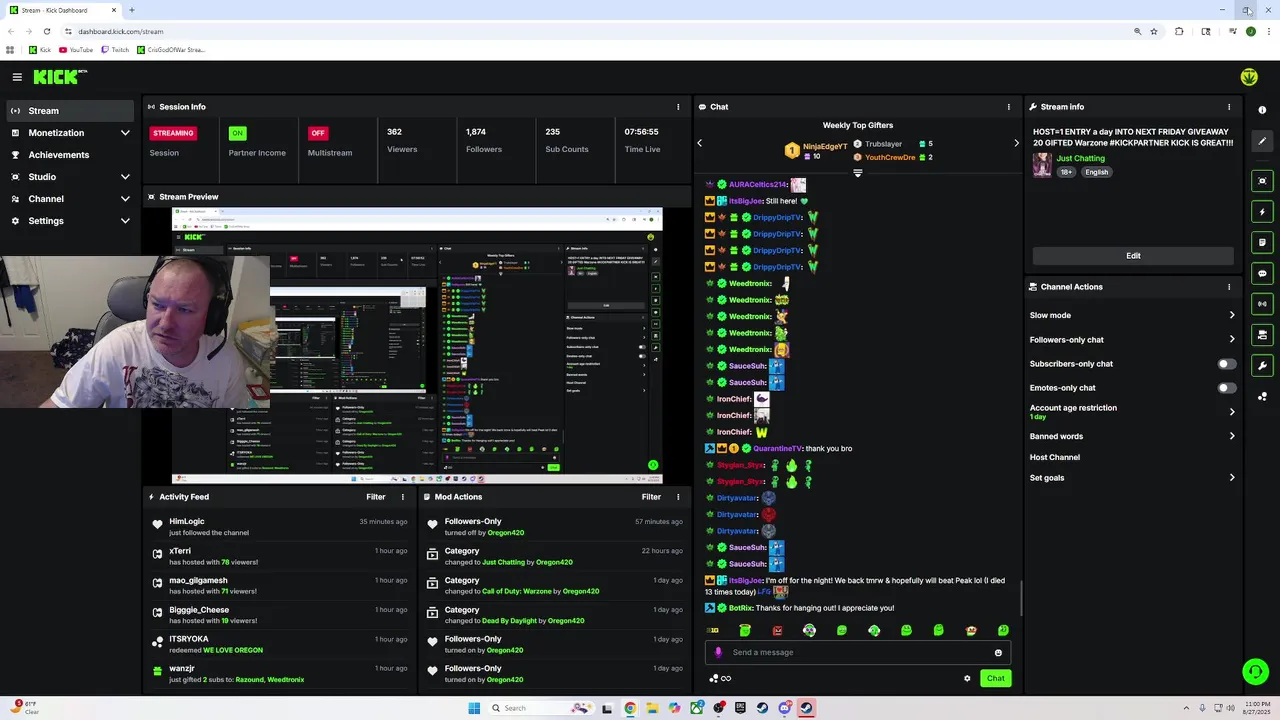Open Activity Feed three-dot options menu
The image size is (1280, 720).
tap(403, 497)
